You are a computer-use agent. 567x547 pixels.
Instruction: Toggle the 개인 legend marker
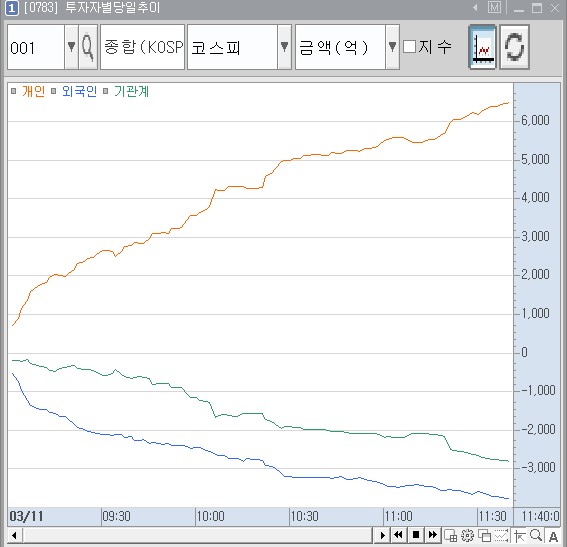coord(13,91)
